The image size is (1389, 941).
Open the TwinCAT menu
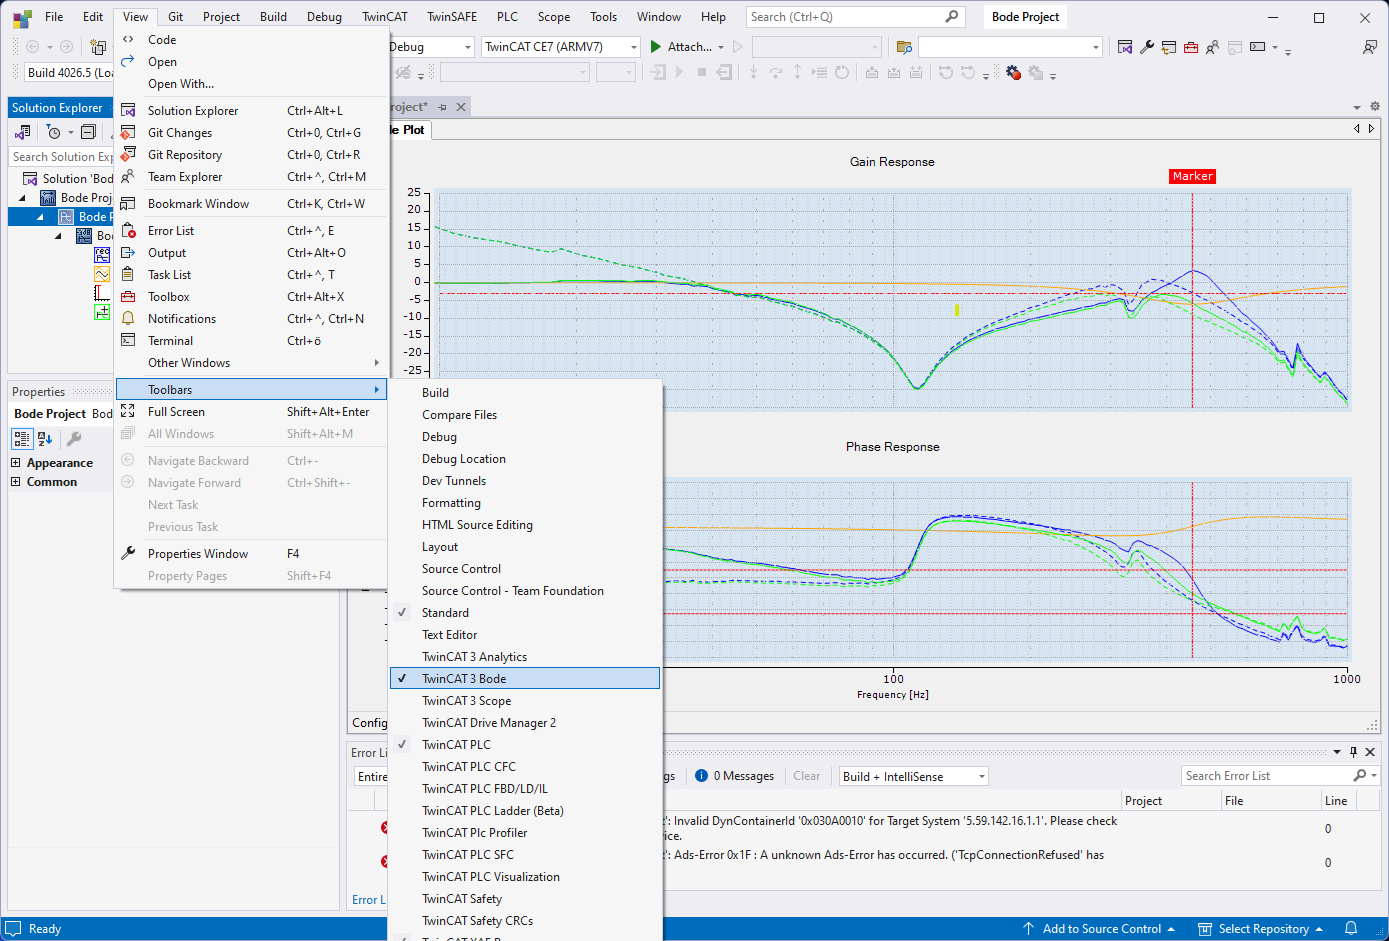pos(385,16)
